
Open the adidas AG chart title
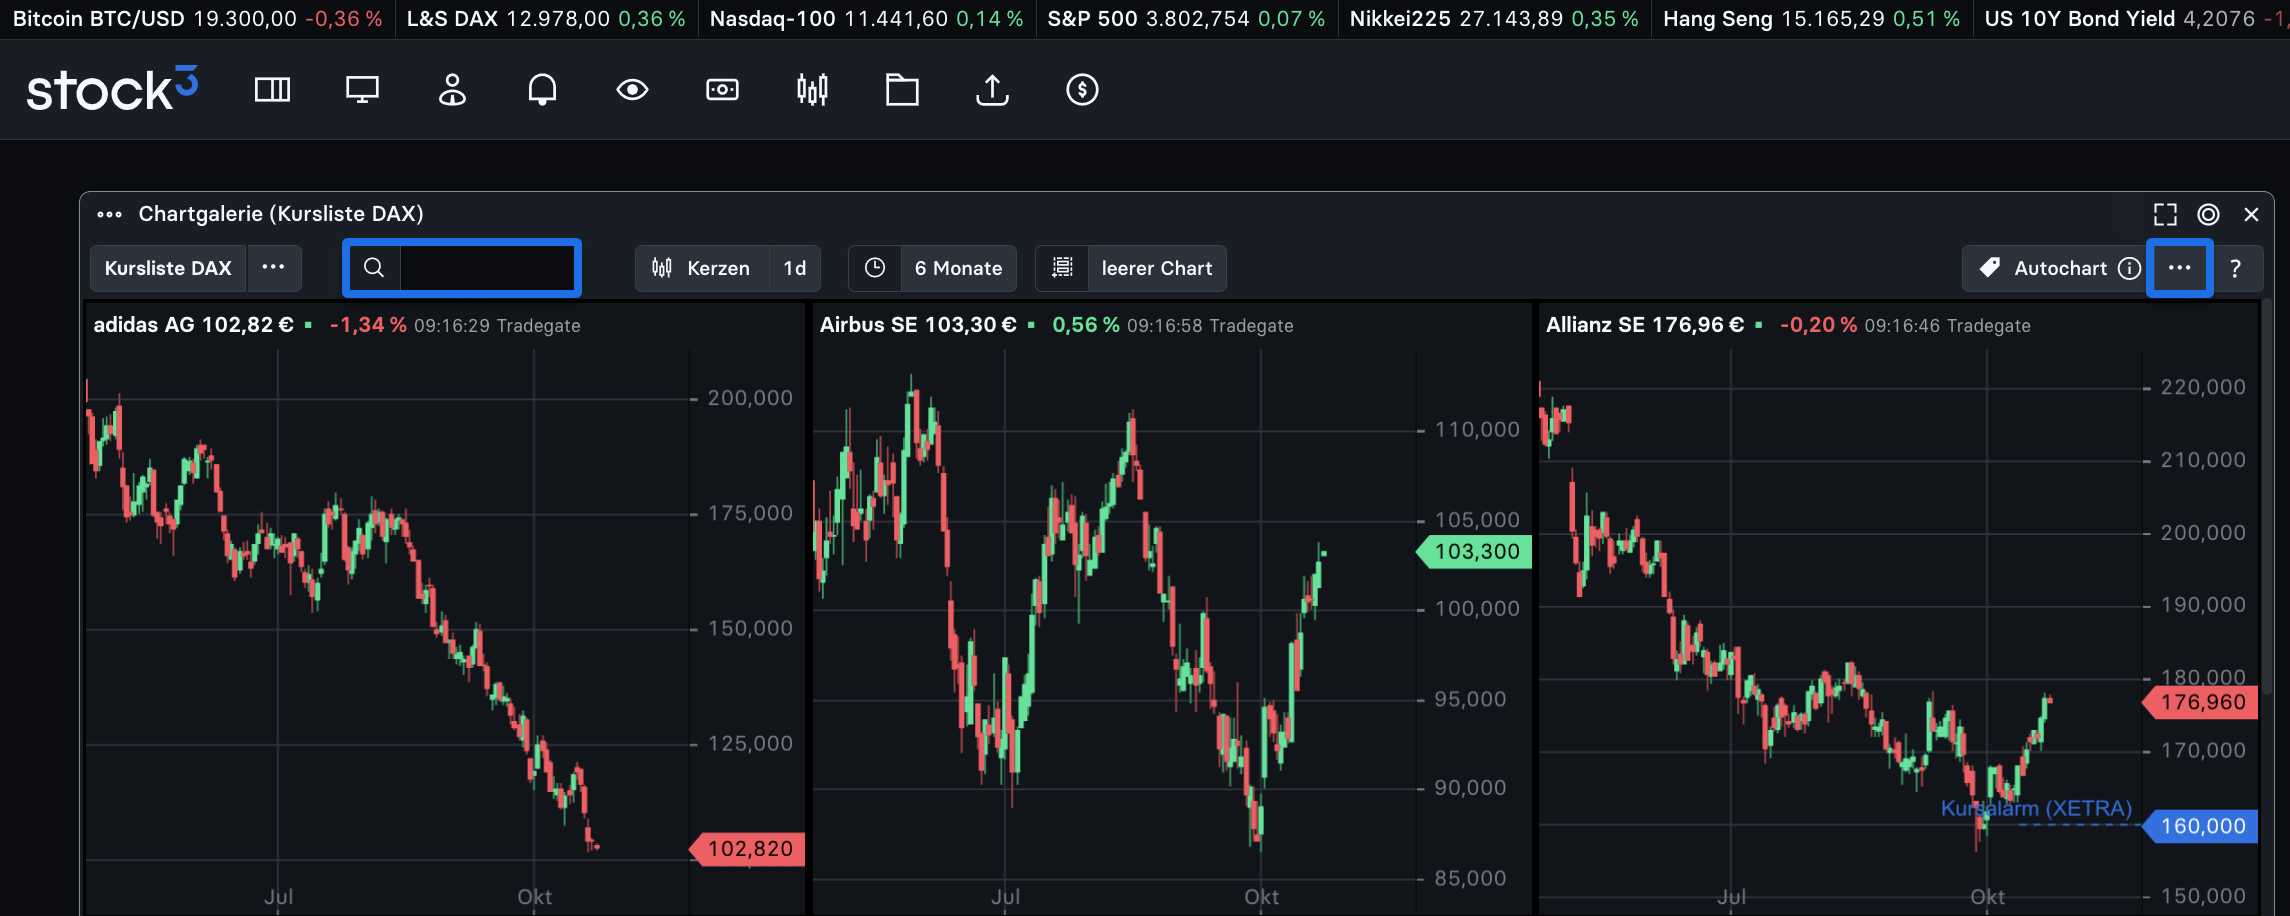coord(194,325)
